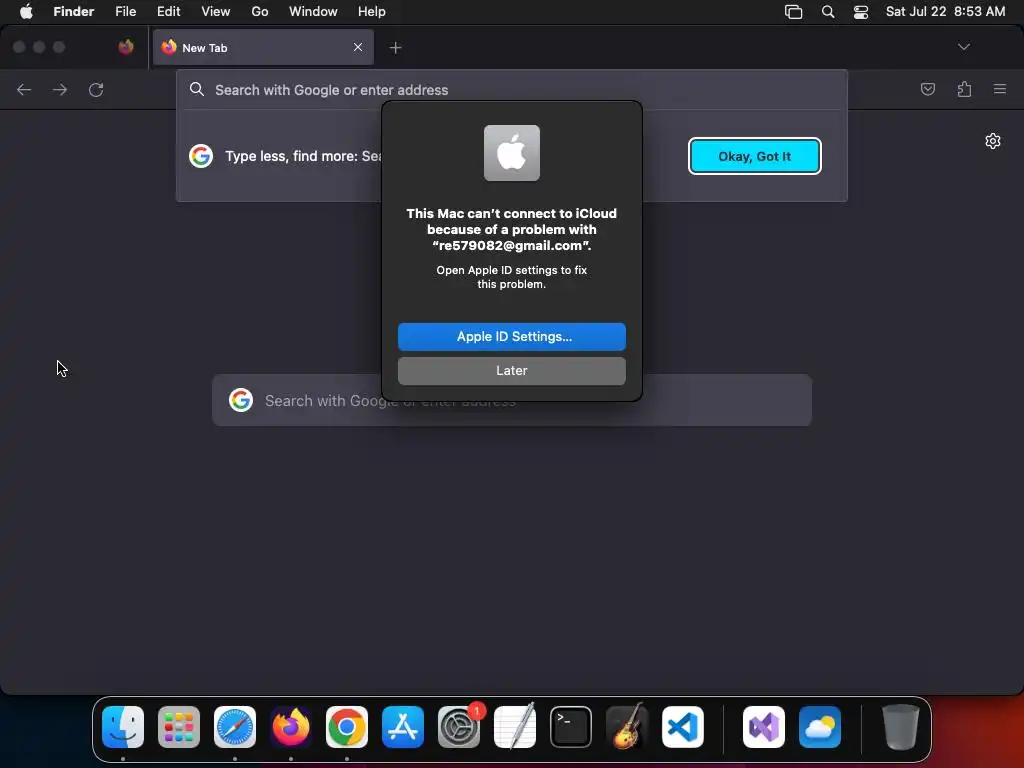Image resolution: width=1024 pixels, height=768 pixels.
Task: Open Apple ID Settings from the dialog
Action: pyautogui.click(x=511, y=337)
